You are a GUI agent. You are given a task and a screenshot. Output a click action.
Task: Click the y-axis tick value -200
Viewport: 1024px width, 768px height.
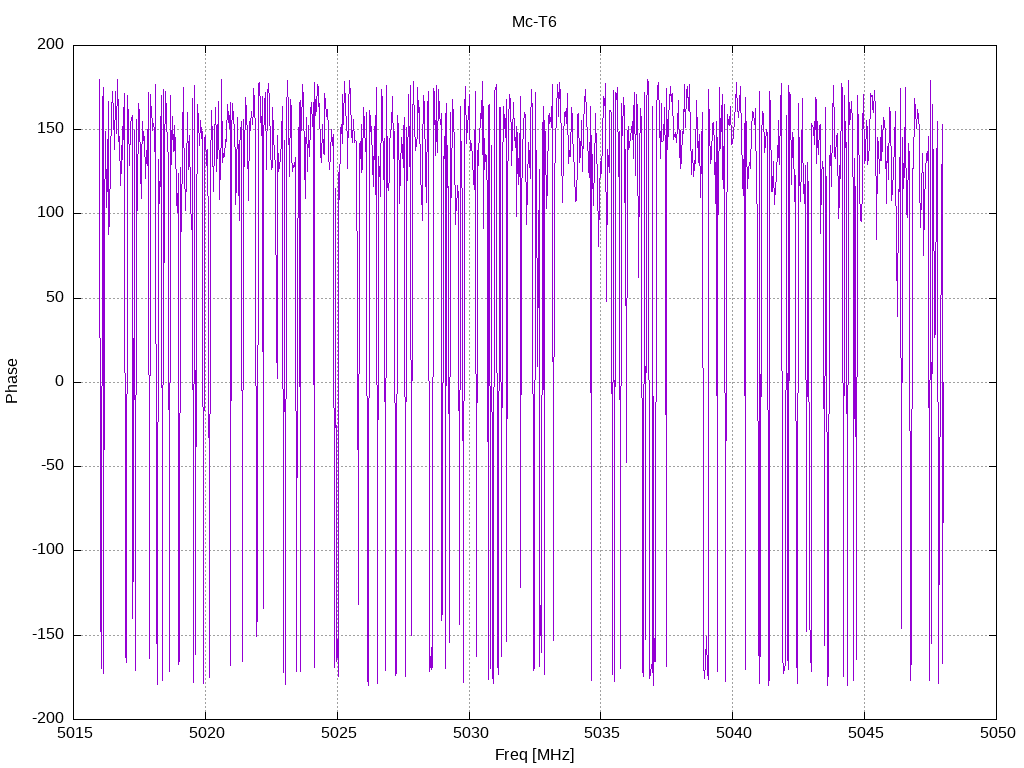(48, 718)
